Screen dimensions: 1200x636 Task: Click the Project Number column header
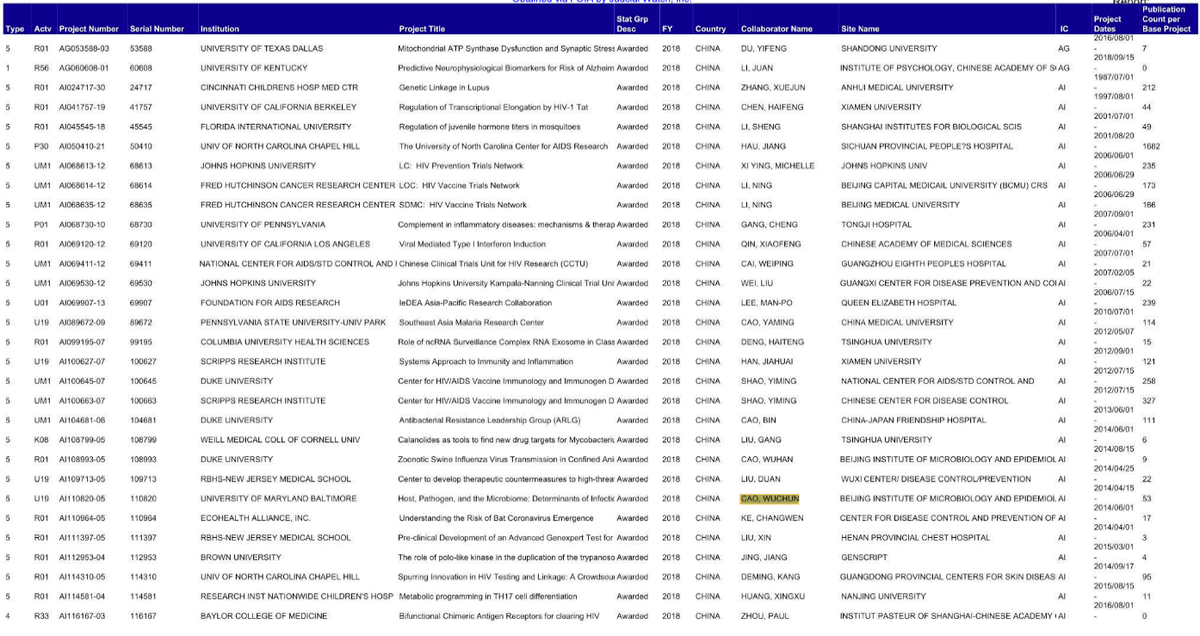[90, 29]
